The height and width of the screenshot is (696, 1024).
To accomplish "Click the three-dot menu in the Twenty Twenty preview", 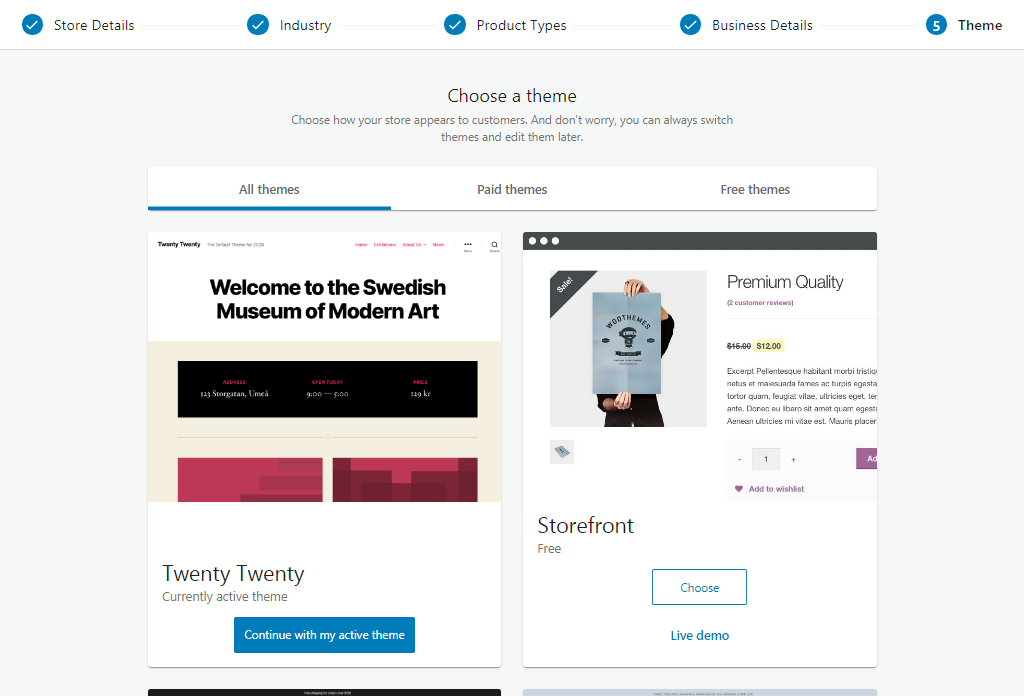I will coord(468,245).
